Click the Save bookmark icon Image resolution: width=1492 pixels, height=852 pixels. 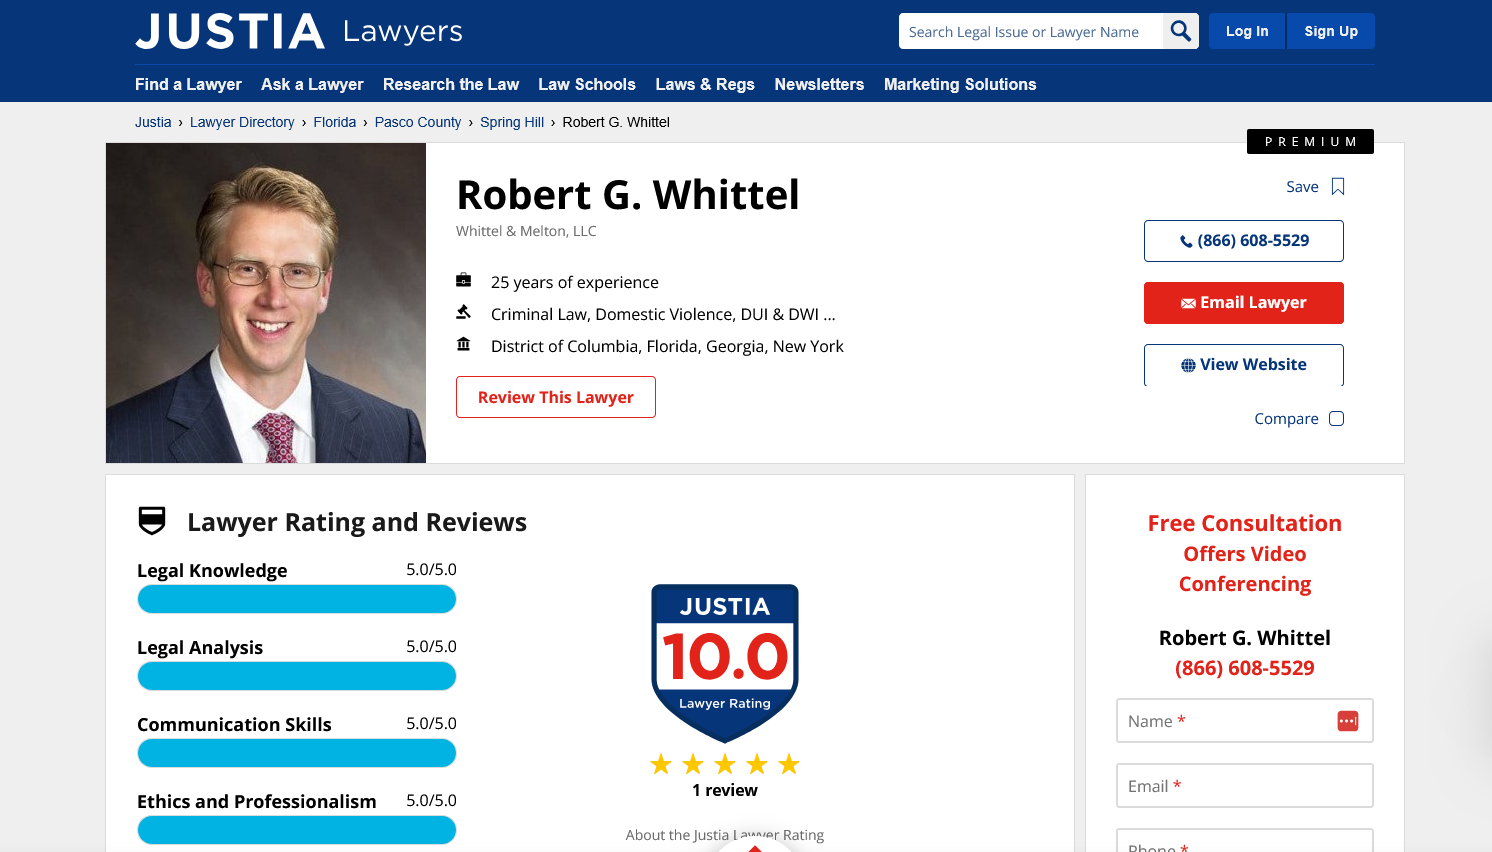1338,187
